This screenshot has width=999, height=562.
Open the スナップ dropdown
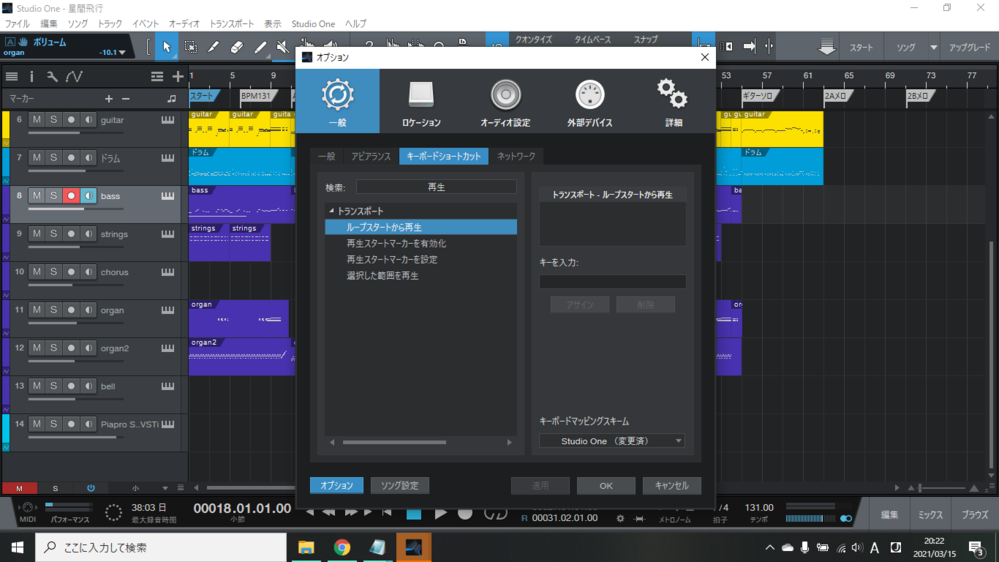(x=645, y=40)
